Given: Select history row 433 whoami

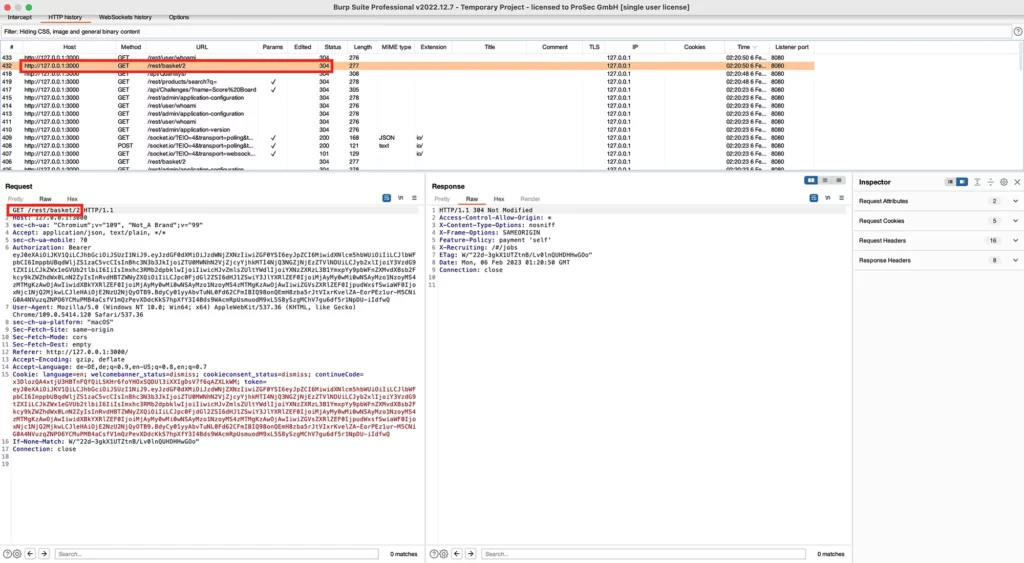Looking at the screenshot, I should [408, 57].
